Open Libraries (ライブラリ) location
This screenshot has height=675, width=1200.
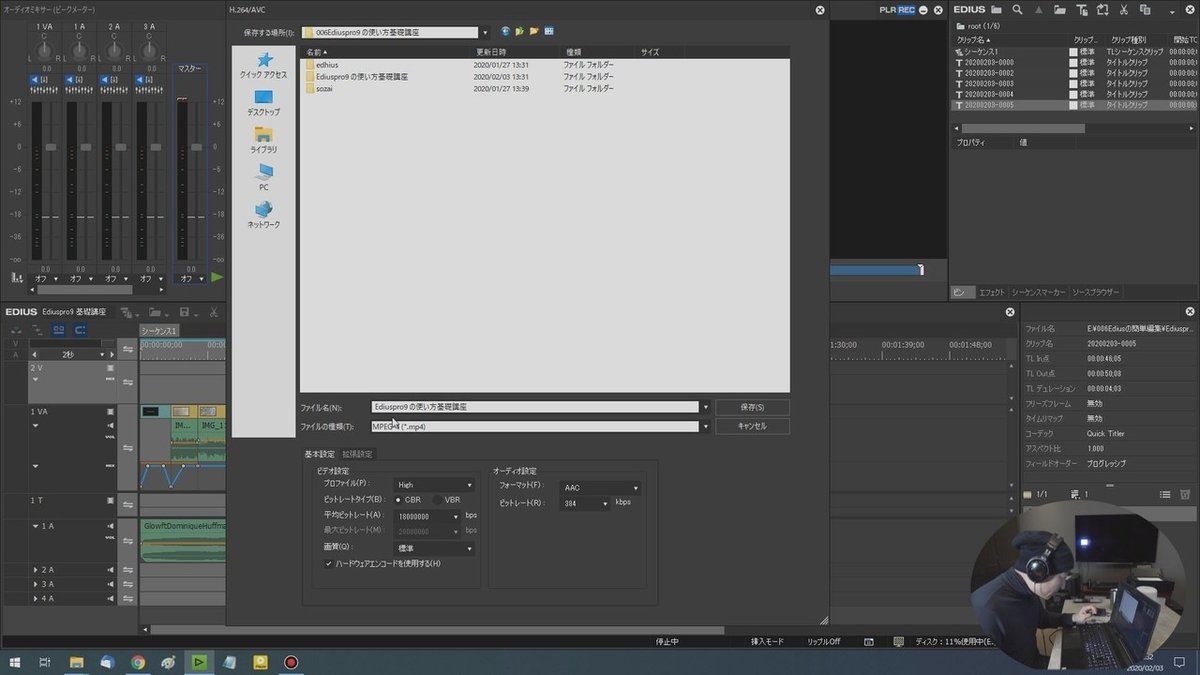coord(264,140)
